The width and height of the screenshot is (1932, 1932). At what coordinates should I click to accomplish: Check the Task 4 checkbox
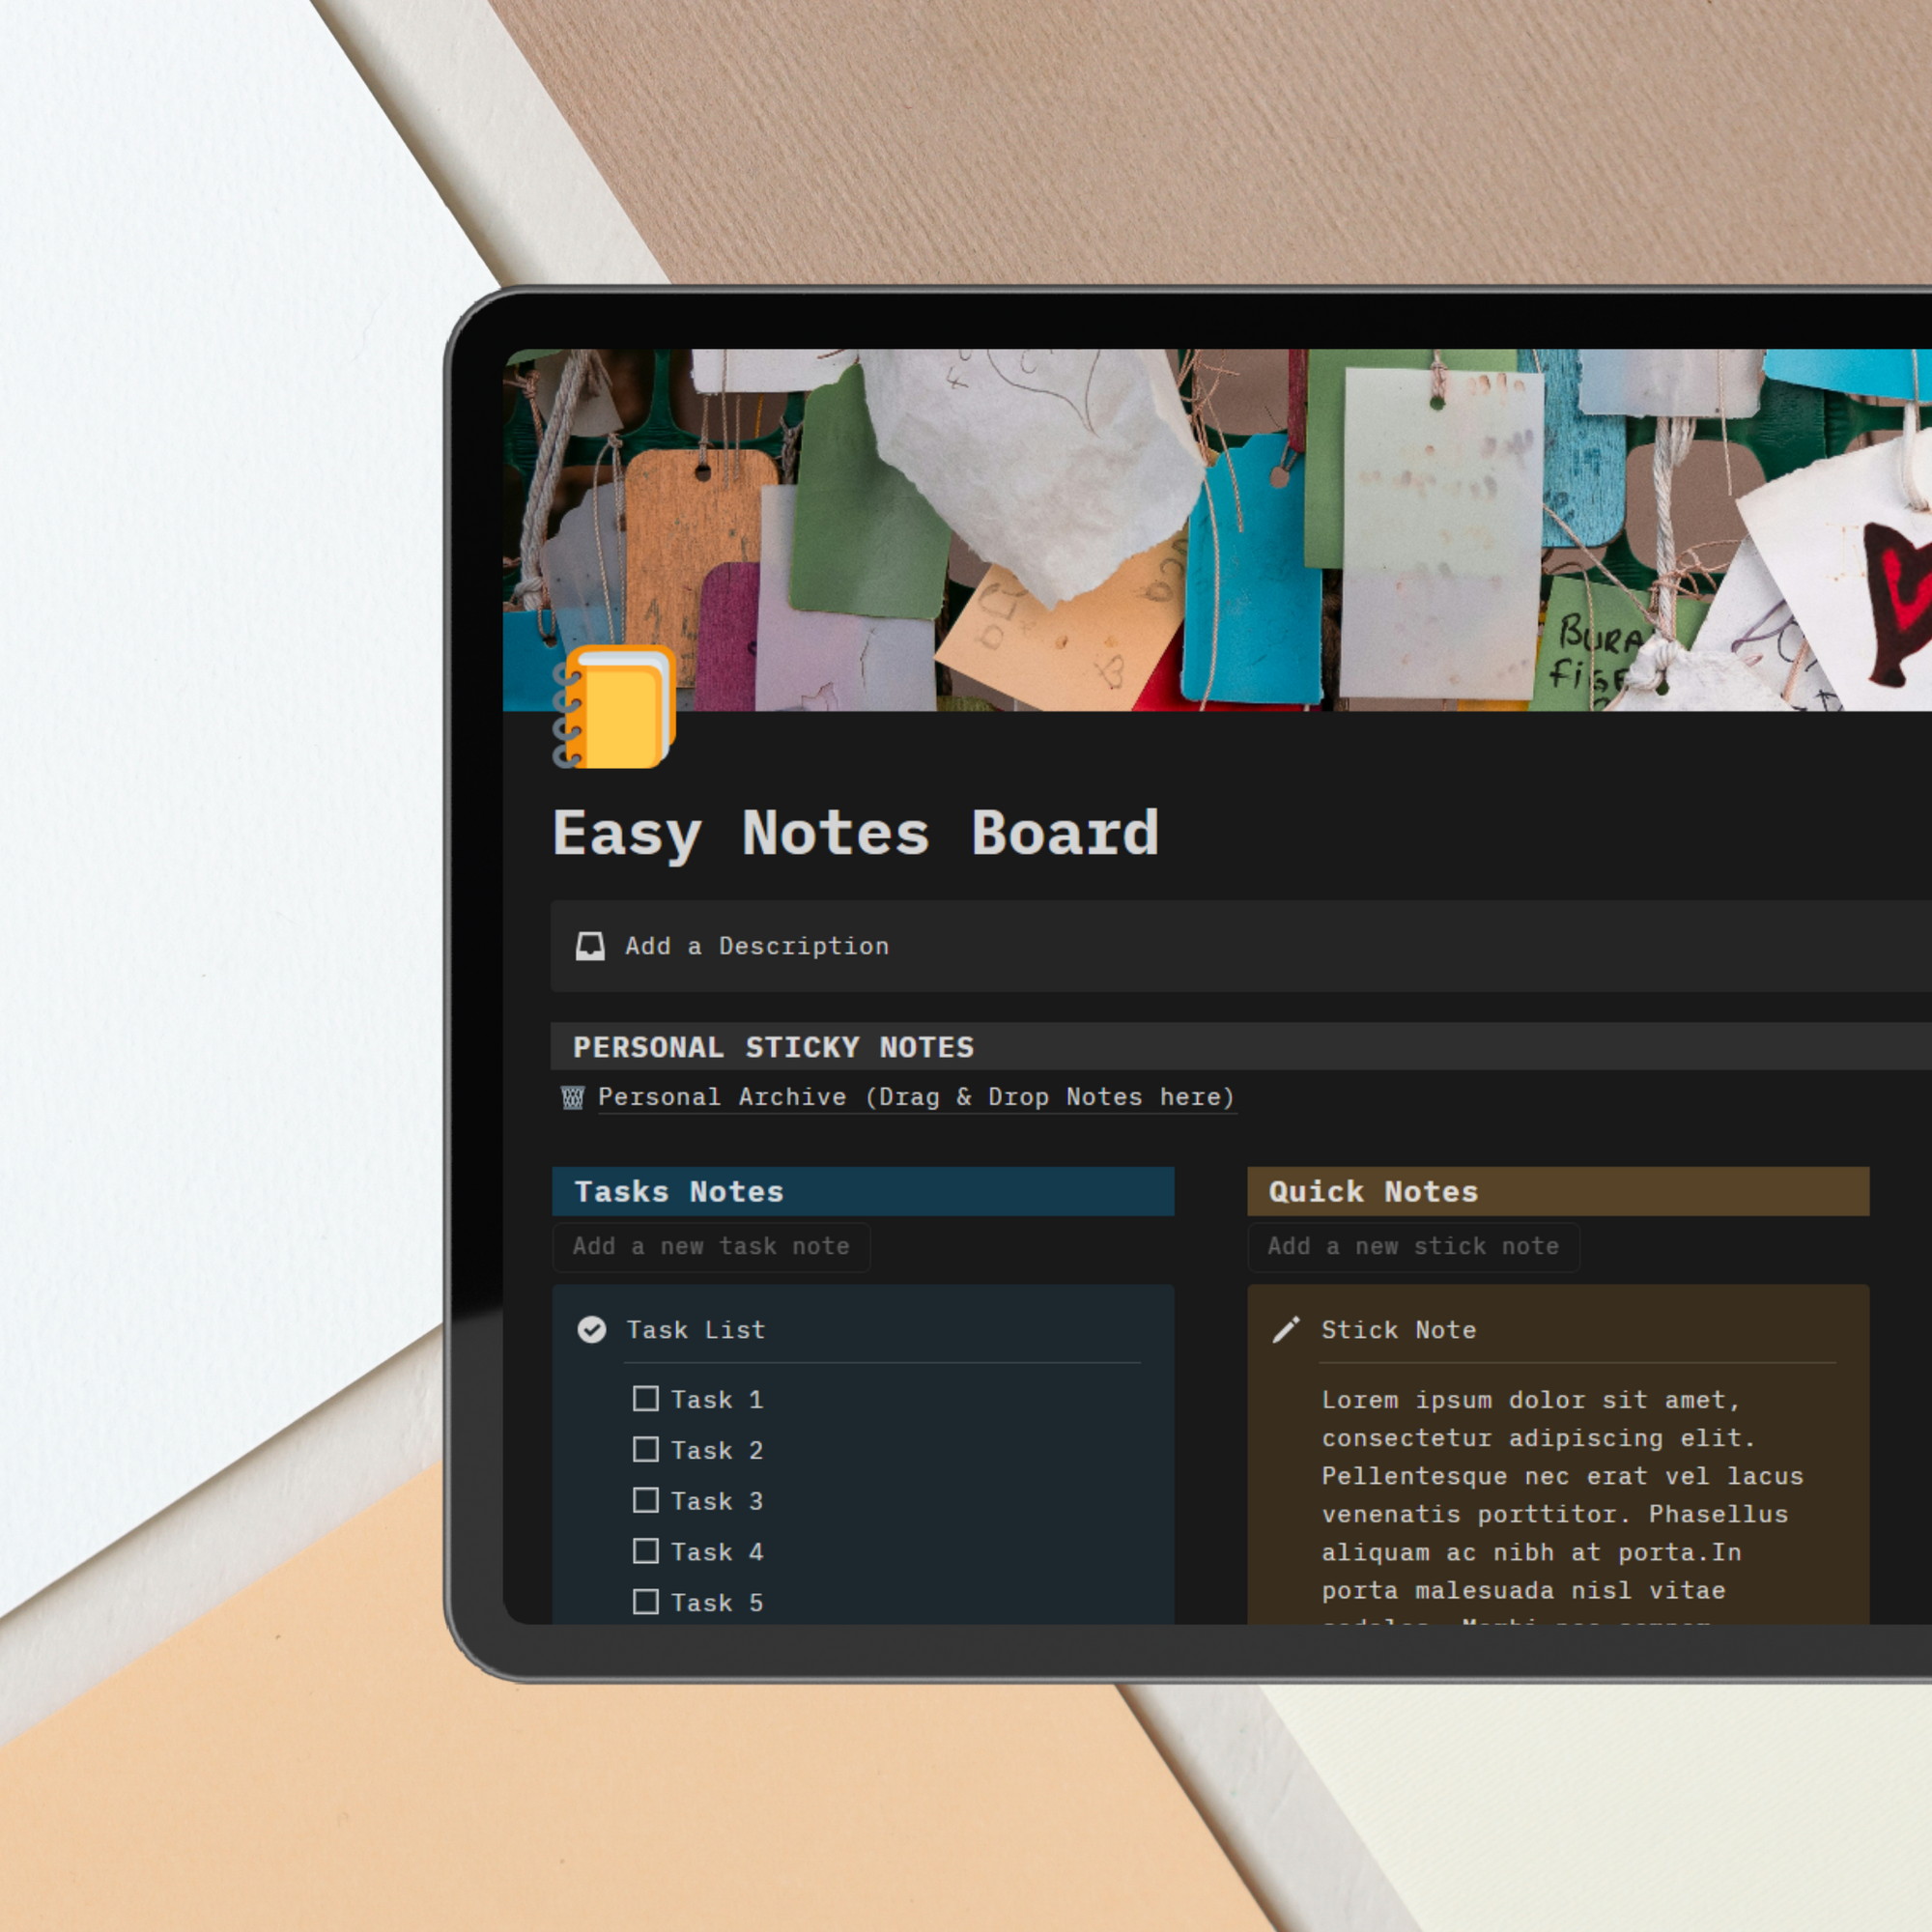(646, 1552)
